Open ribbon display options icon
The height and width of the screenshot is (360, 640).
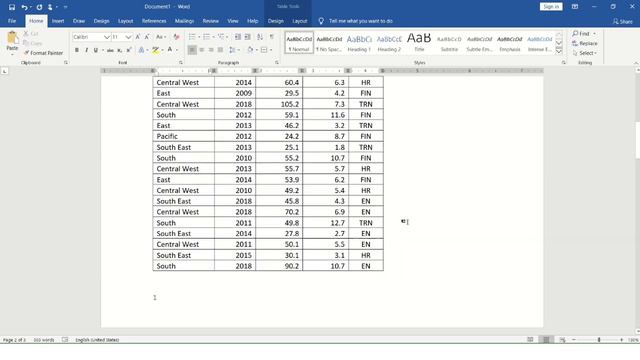click(575, 7)
